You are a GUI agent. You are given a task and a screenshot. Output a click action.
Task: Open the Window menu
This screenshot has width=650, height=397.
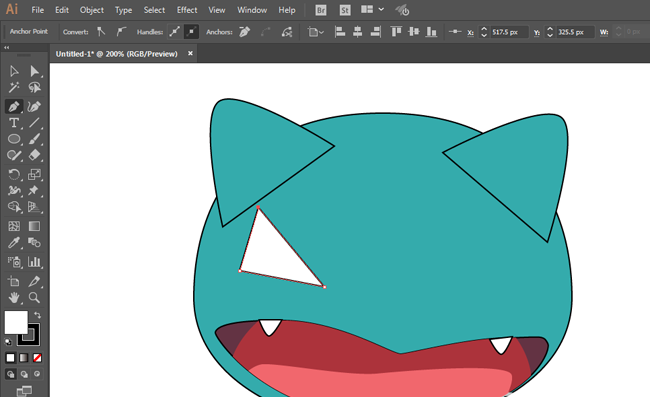click(252, 10)
